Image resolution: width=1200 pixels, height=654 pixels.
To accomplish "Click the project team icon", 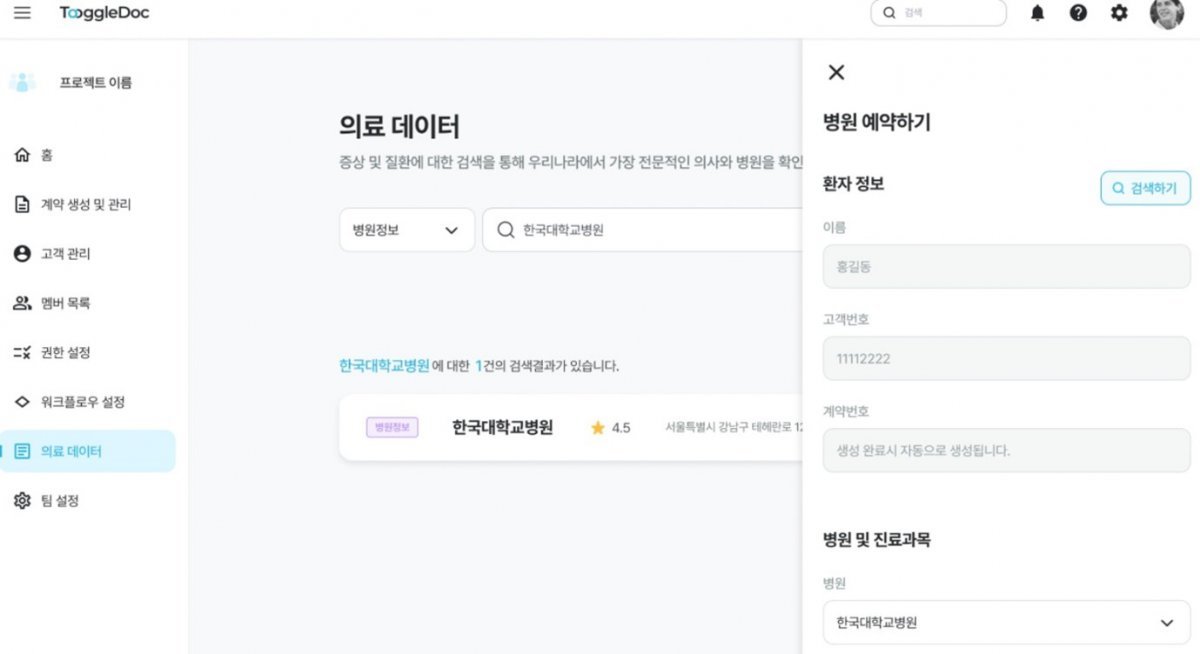I will click(x=22, y=83).
